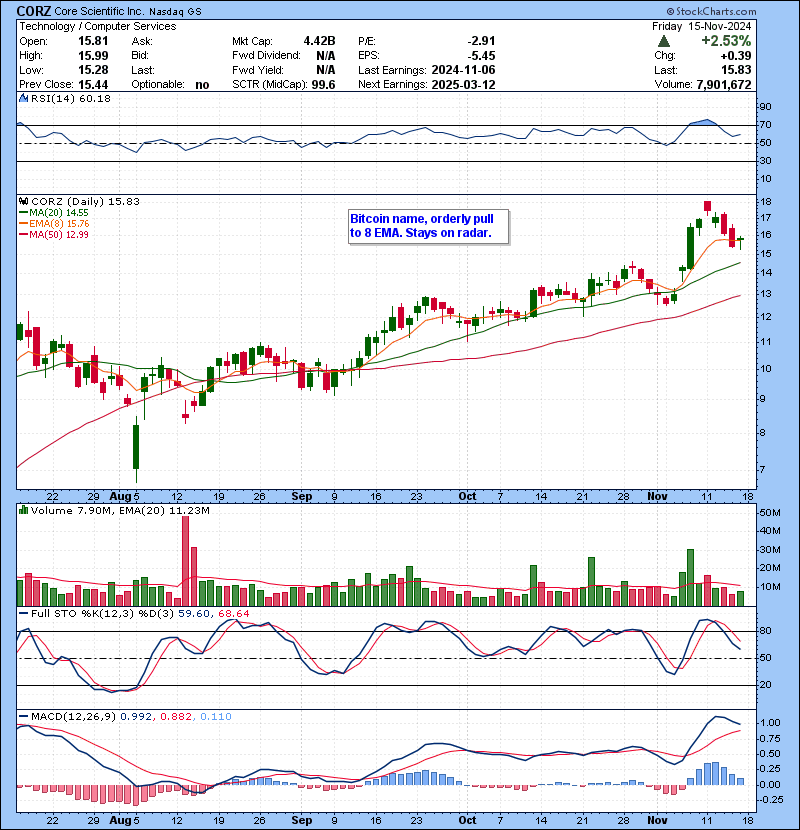
Task: Click the EMA(8) 15.76 legend entry
Action: [55, 224]
